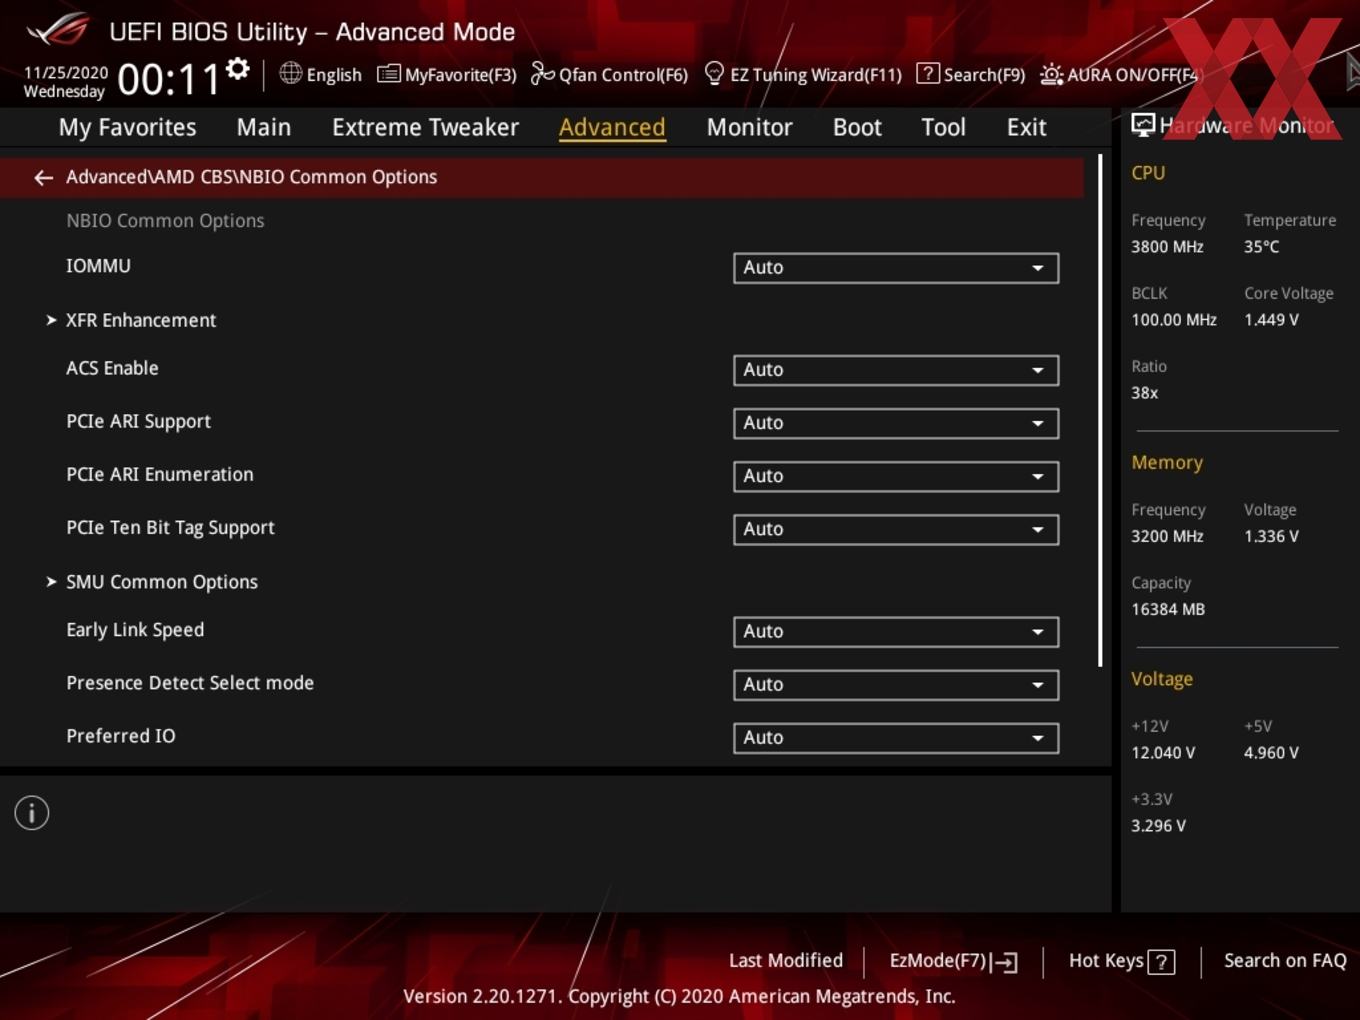Open Presence Detect Select mode dropdown
The width and height of the screenshot is (1360, 1020).
pos(896,685)
